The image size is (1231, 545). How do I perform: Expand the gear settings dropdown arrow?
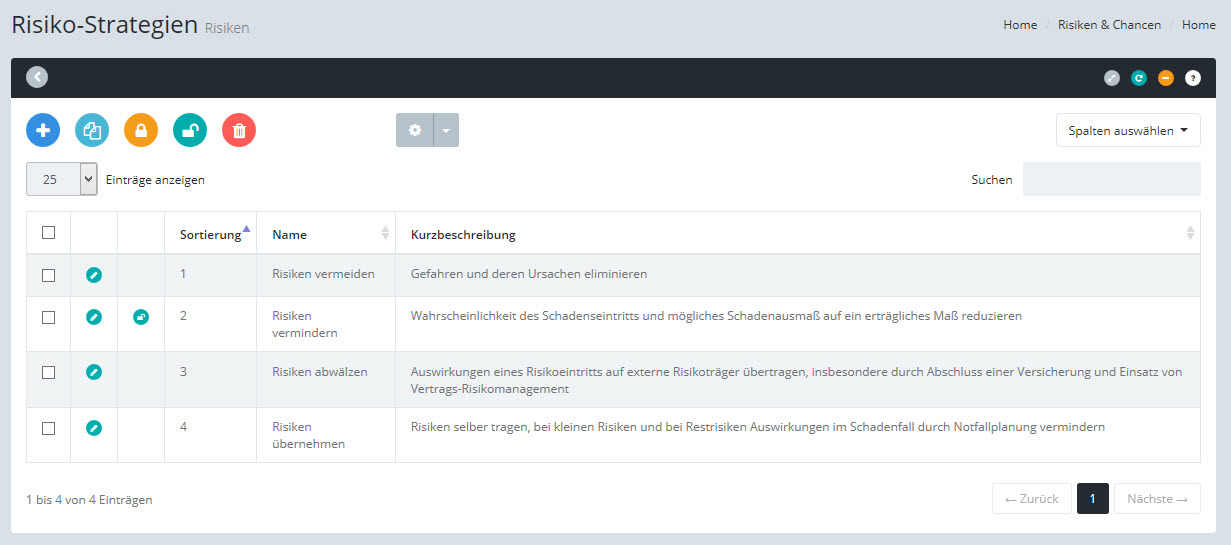(x=446, y=130)
